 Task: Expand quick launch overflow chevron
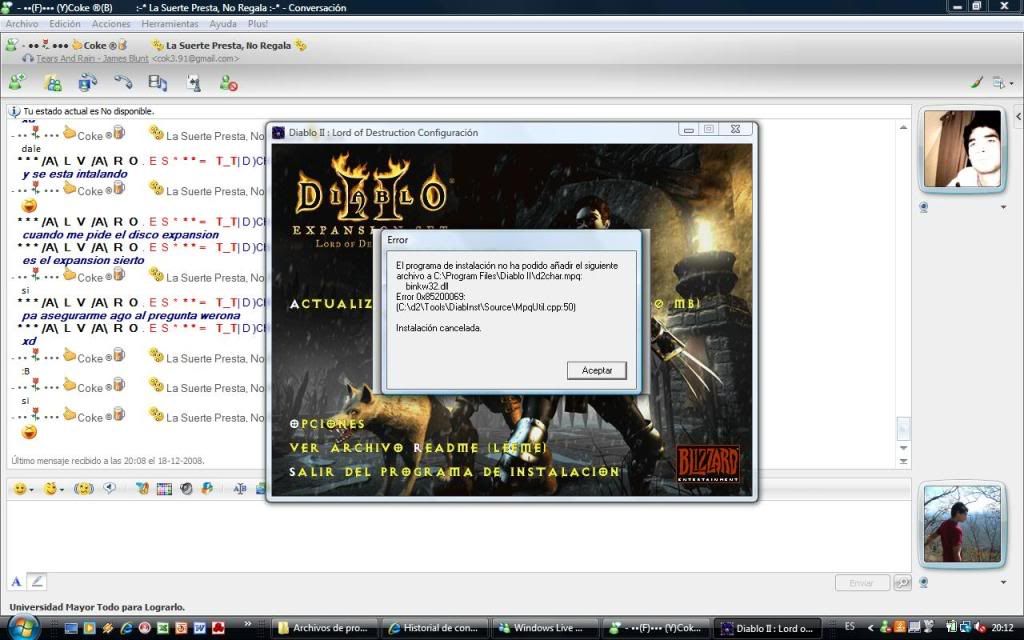[x=248, y=624]
